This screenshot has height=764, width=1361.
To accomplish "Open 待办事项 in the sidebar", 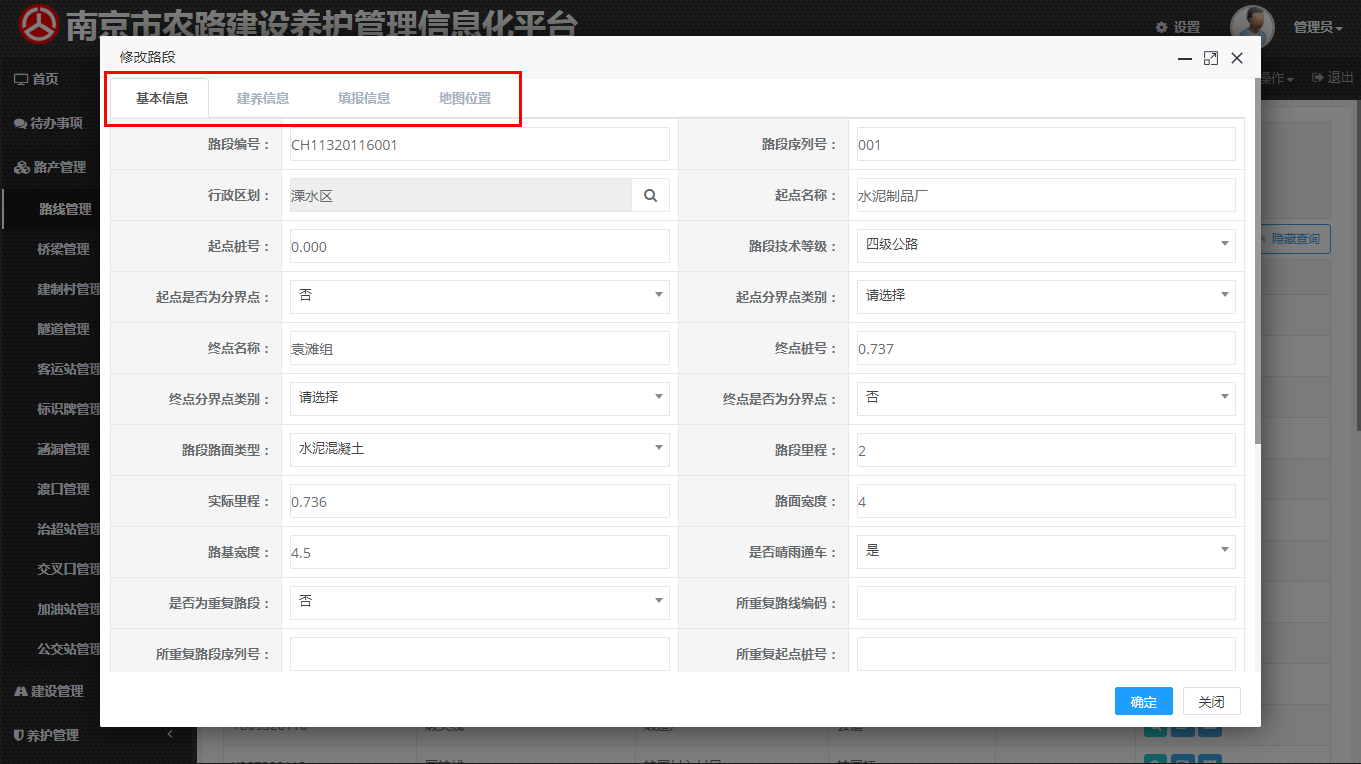I will coord(48,123).
